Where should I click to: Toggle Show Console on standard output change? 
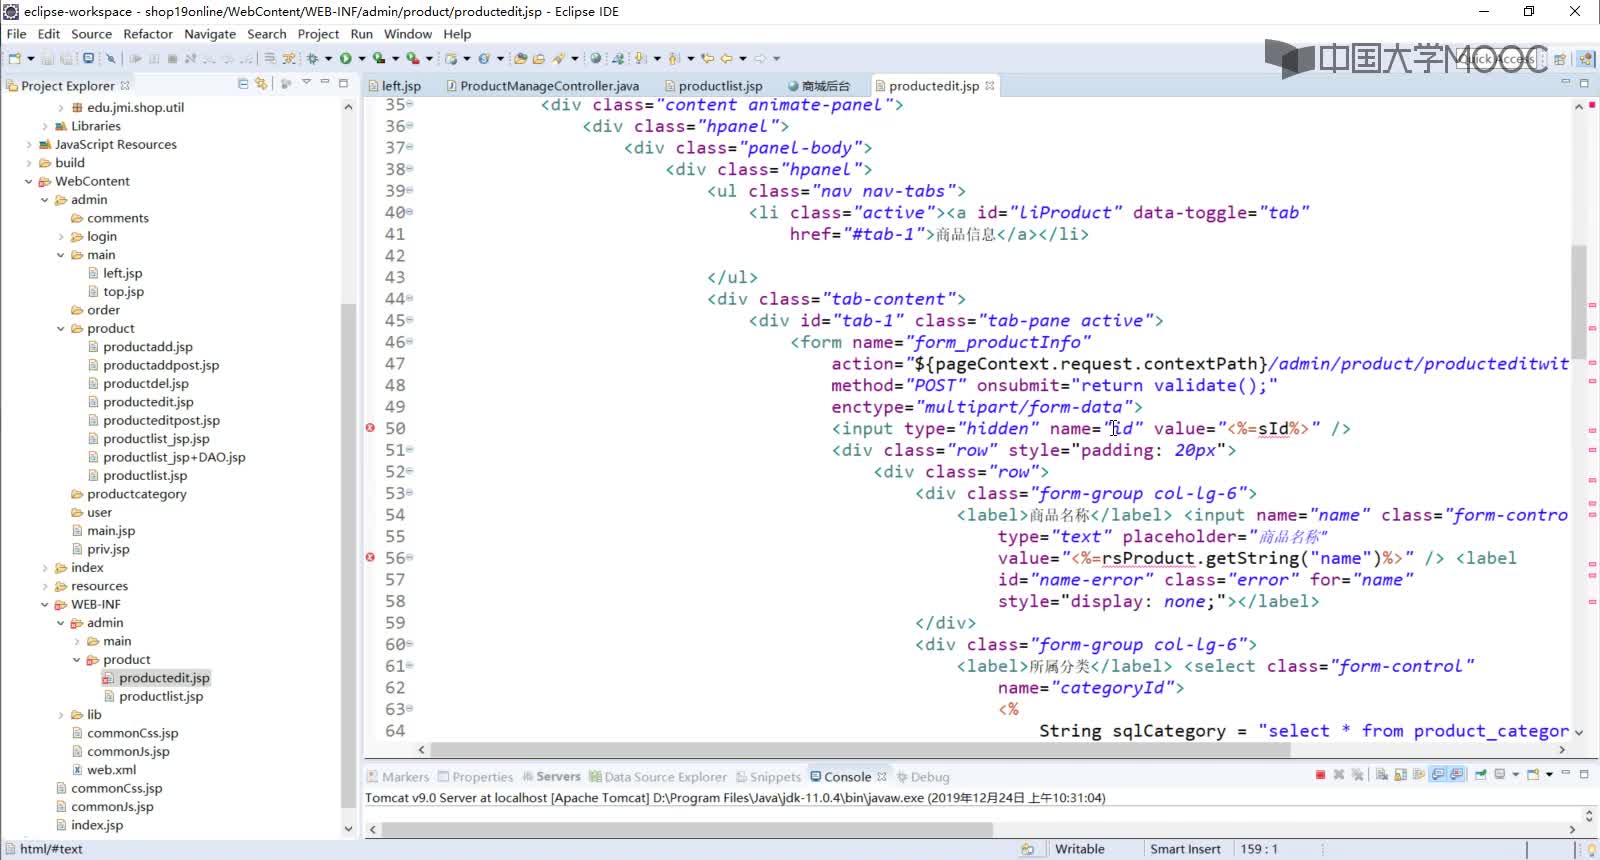click(x=1438, y=775)
